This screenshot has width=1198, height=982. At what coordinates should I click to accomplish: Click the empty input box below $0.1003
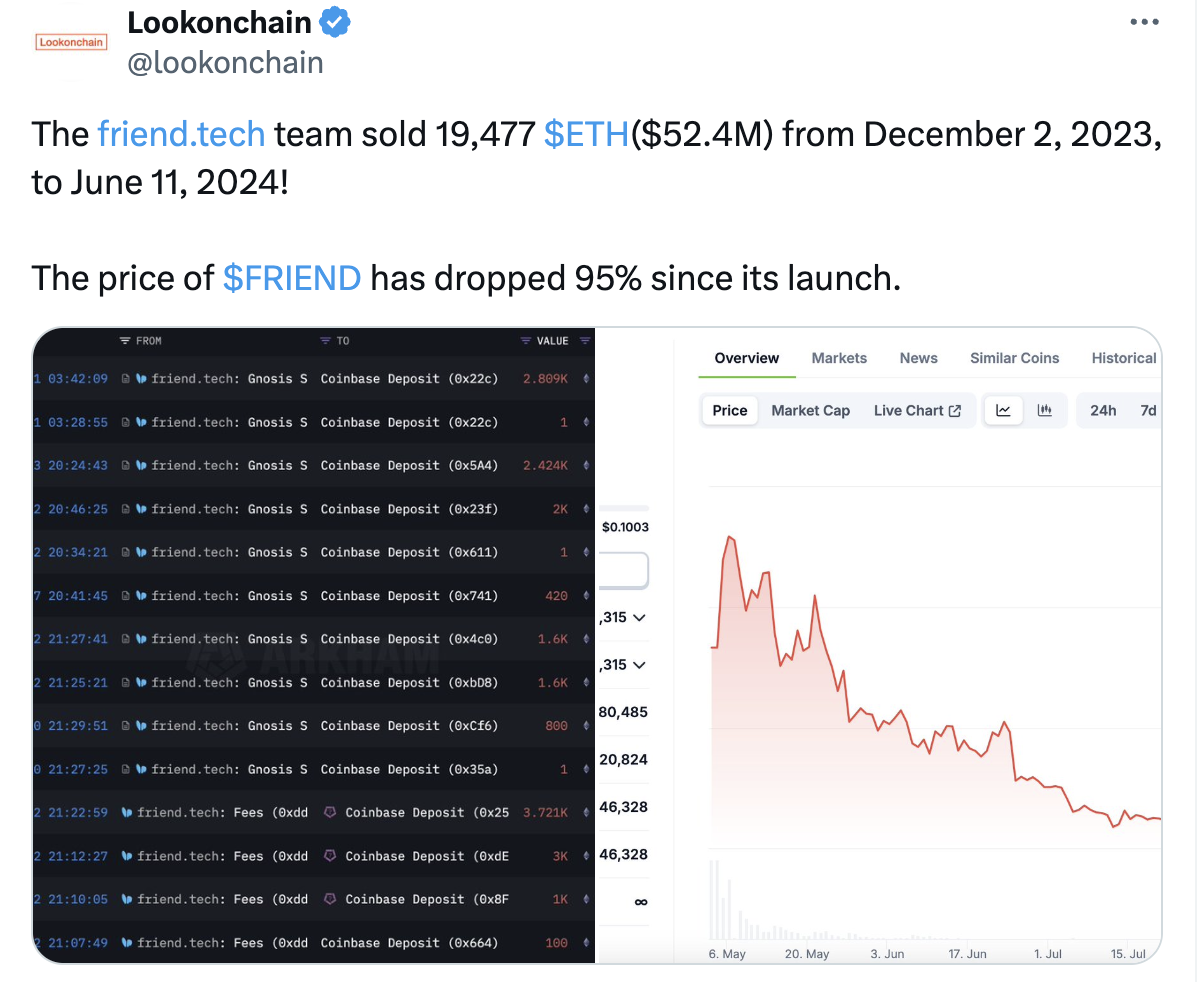[x=623, y=570]
